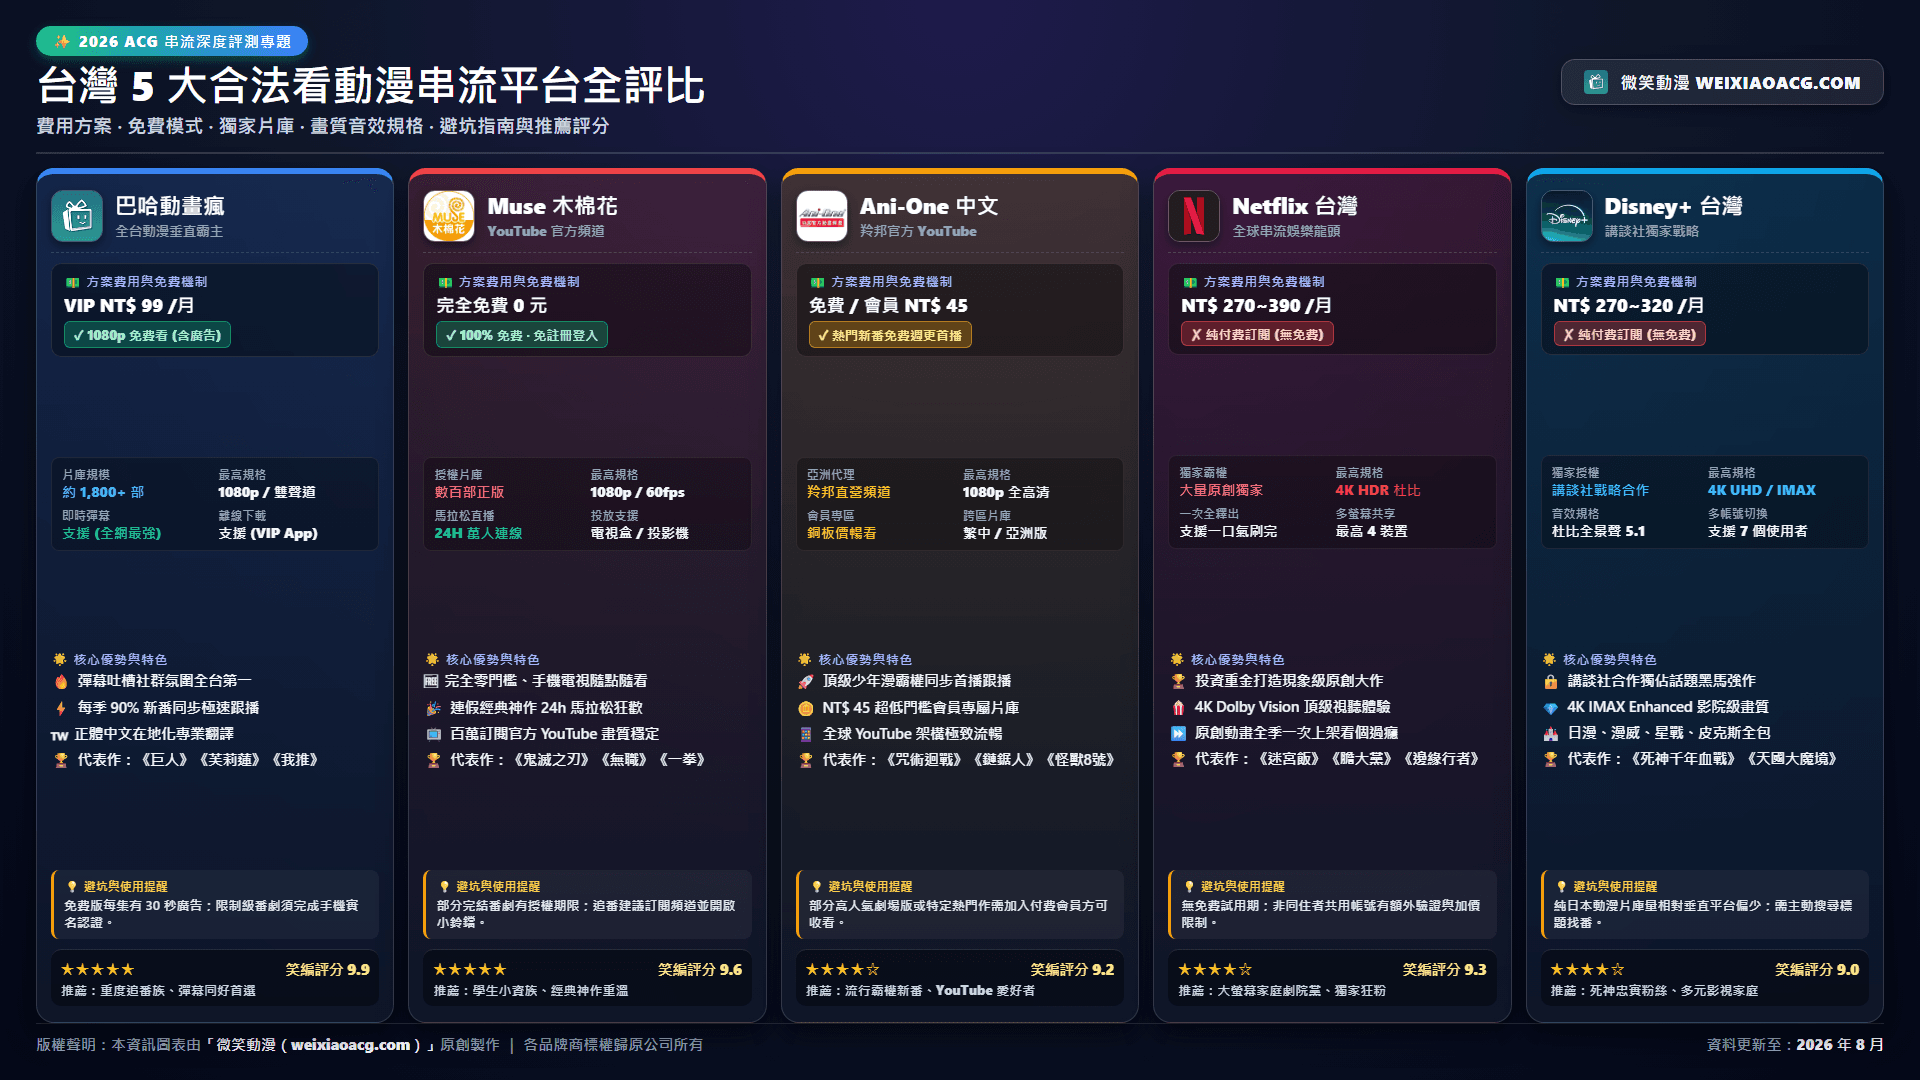Viewport: 1920px width, 1080px height.
Task: Click the icon beside 完全零門檻、手機電視隨點隨看
Action: point(431,681)
